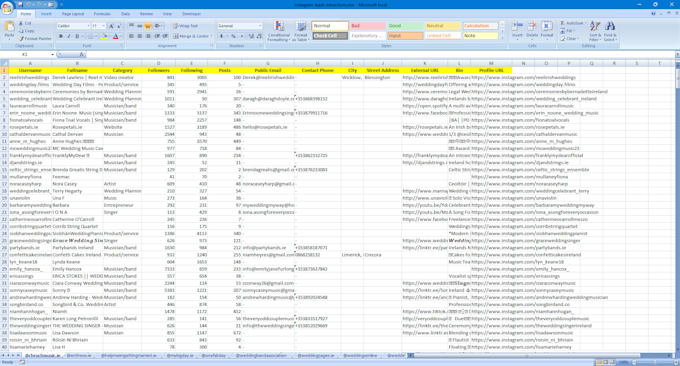Toggle middle vertical alignment

coord(140,26)
